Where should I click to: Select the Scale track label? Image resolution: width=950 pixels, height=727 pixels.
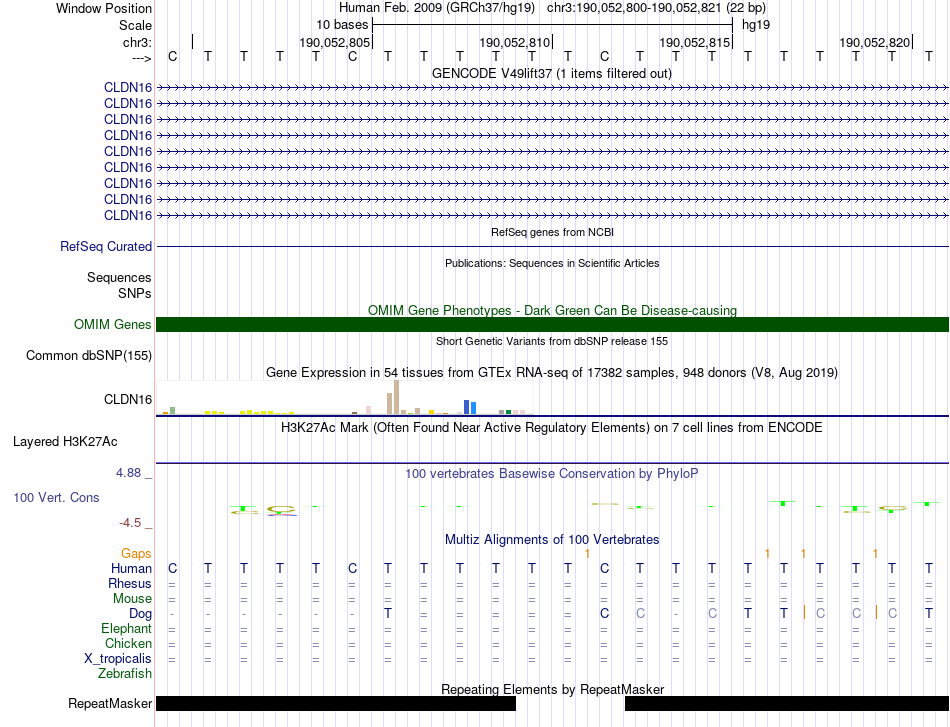coord(135,25)
